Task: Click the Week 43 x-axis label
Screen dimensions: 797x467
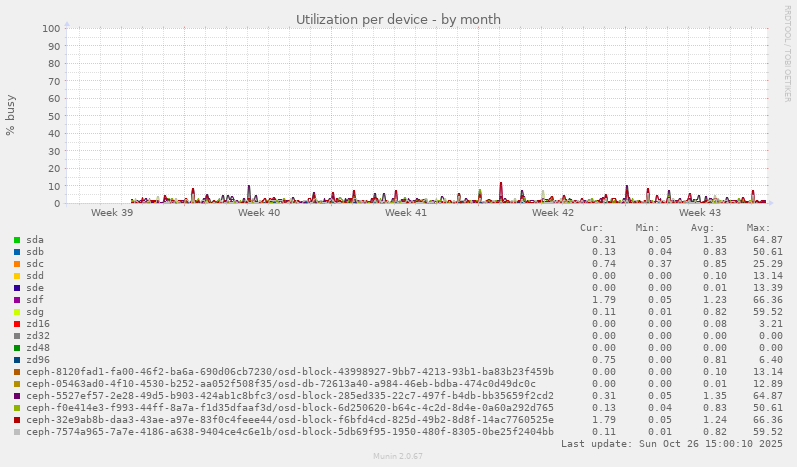Action: pyautogui.click(x=700, y=213)
